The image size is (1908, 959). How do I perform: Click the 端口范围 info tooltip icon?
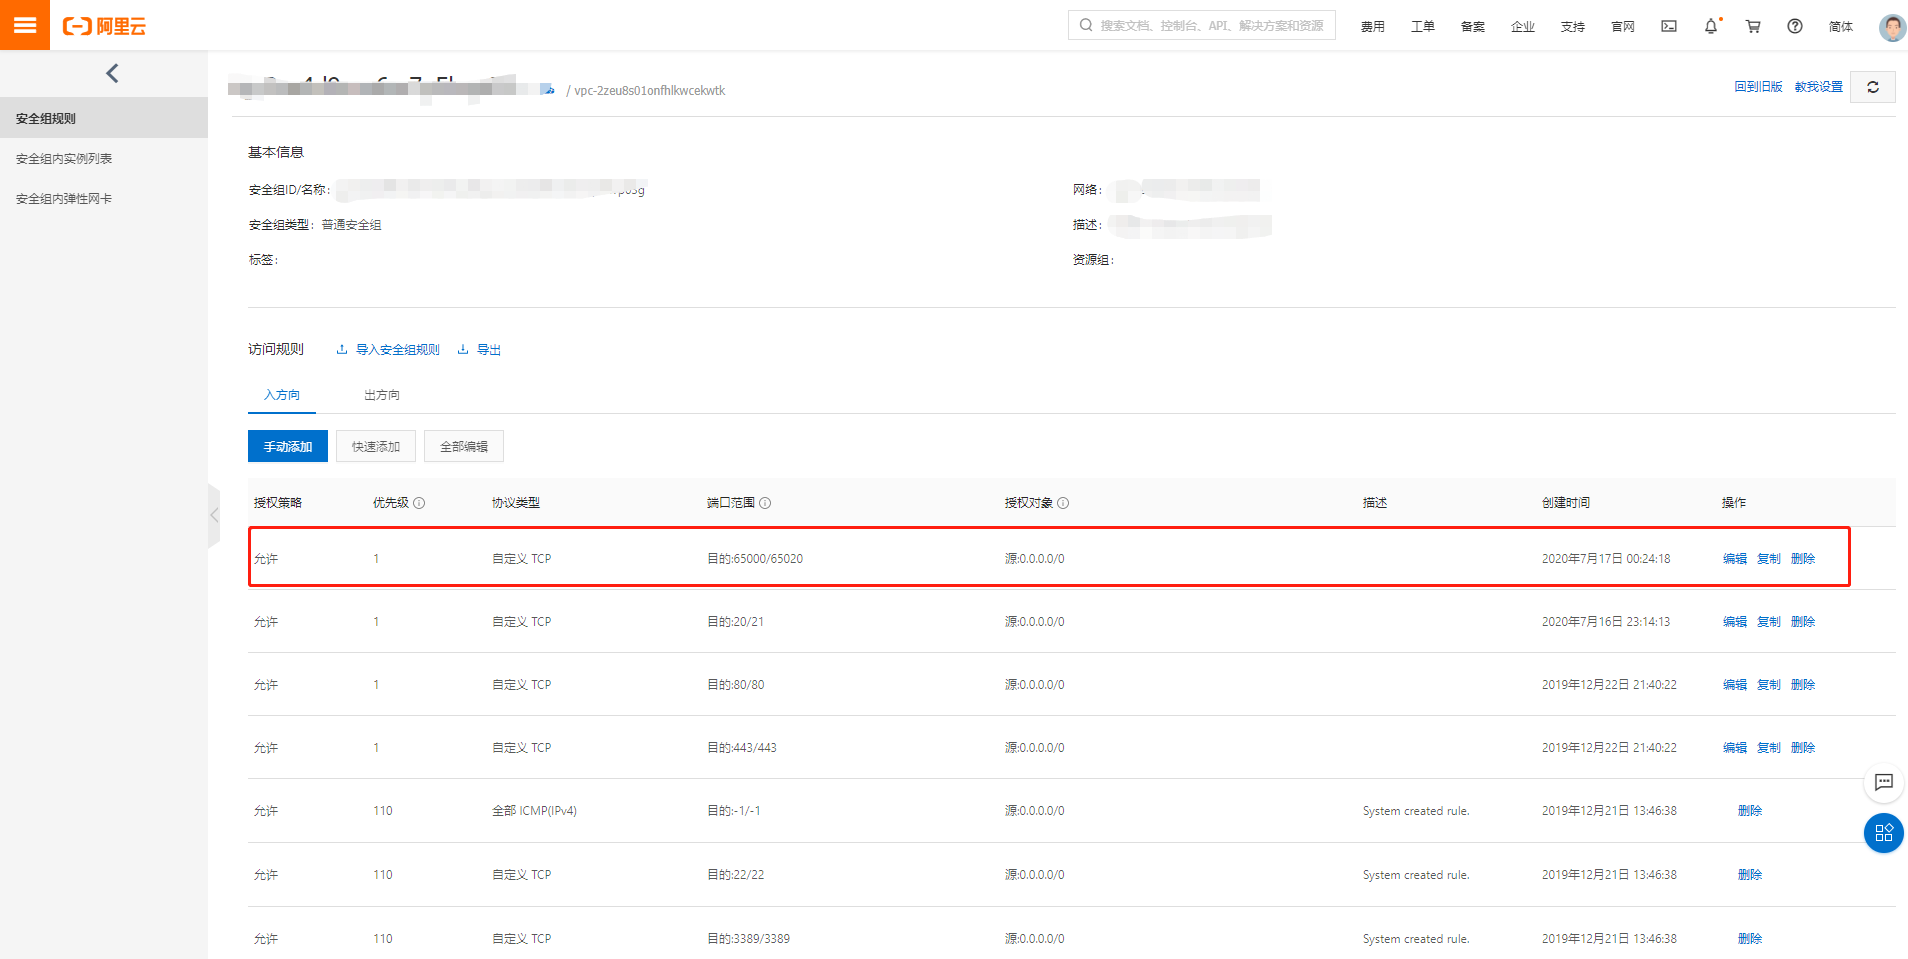pyautogui.click(x=766, y=503)
